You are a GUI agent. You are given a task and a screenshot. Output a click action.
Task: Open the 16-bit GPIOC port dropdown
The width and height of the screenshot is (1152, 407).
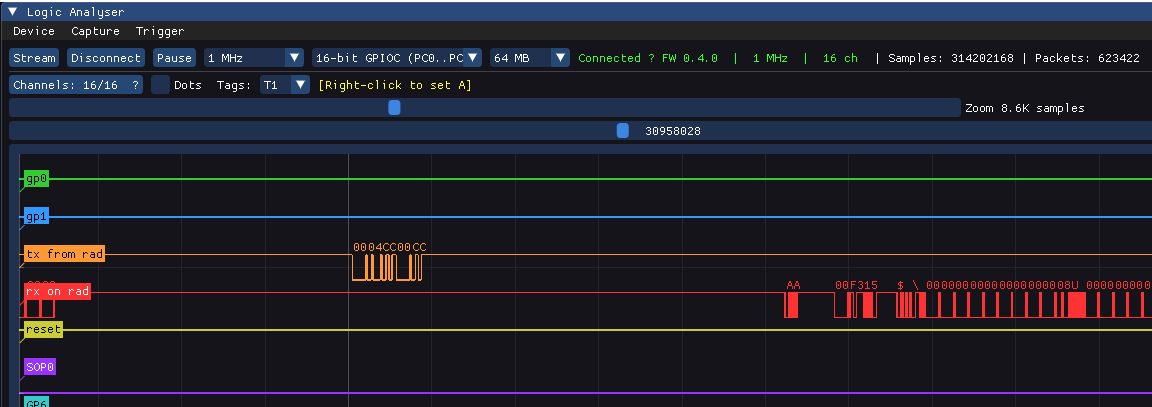point(396,58)
